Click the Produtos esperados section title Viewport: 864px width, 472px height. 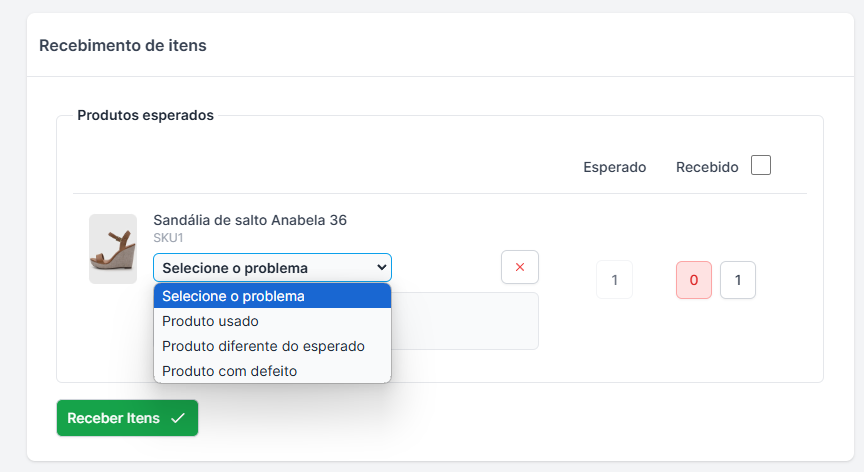(x=145, y=115)
